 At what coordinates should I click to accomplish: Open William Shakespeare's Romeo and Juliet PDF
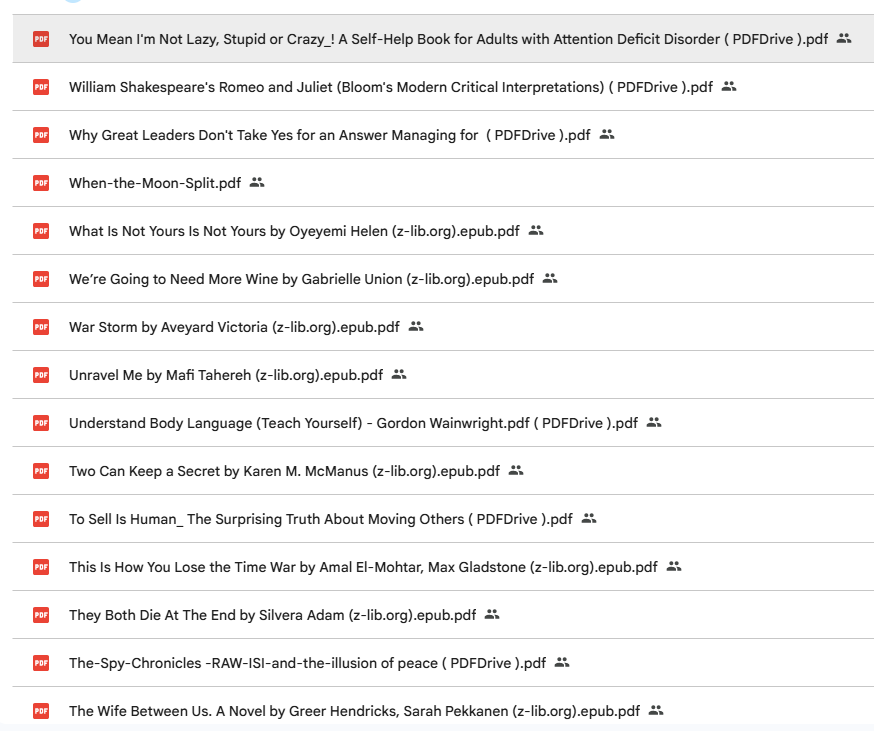391,87
